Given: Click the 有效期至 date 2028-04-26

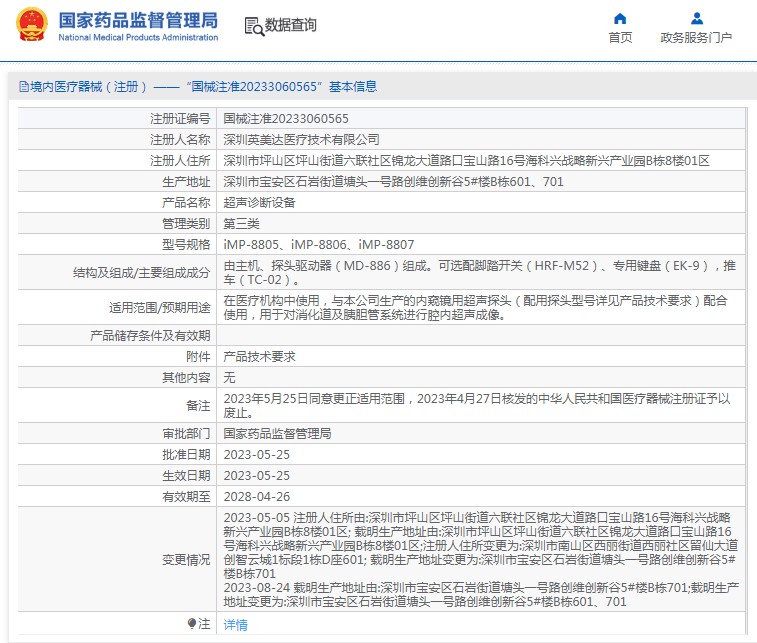Looking at the screenshot, I should [x=256, y=496].
